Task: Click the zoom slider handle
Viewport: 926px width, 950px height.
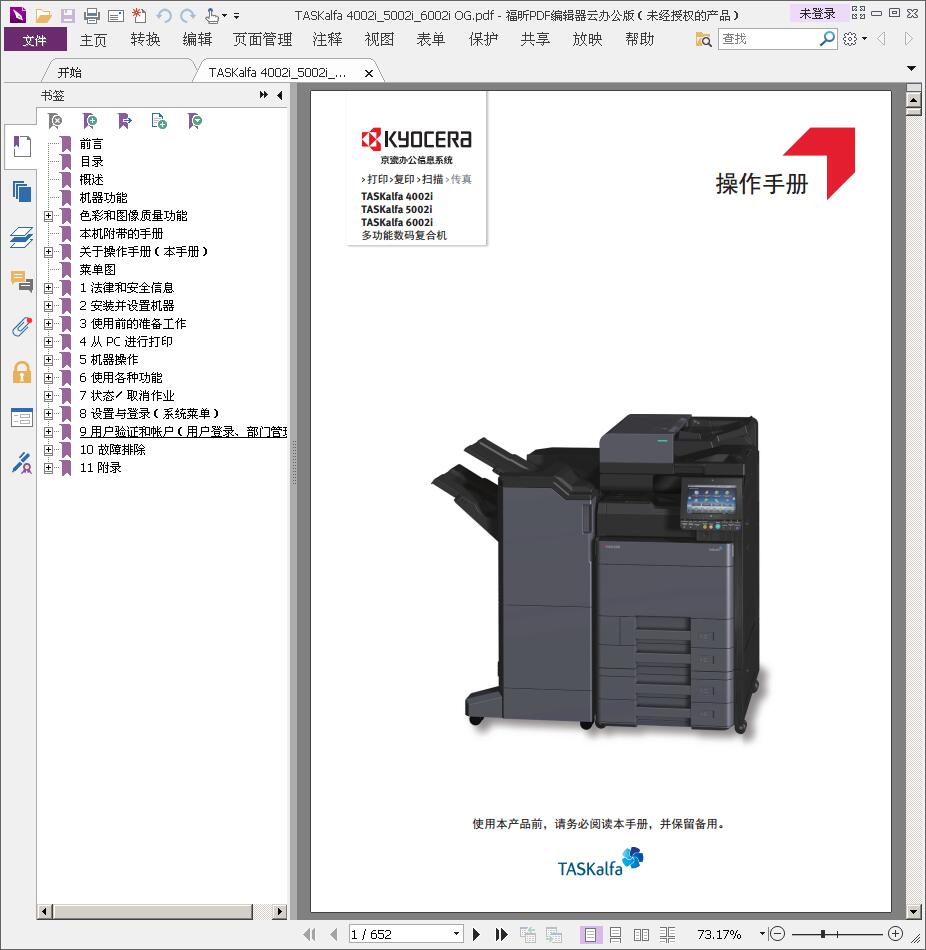Action: coord(822,934)
